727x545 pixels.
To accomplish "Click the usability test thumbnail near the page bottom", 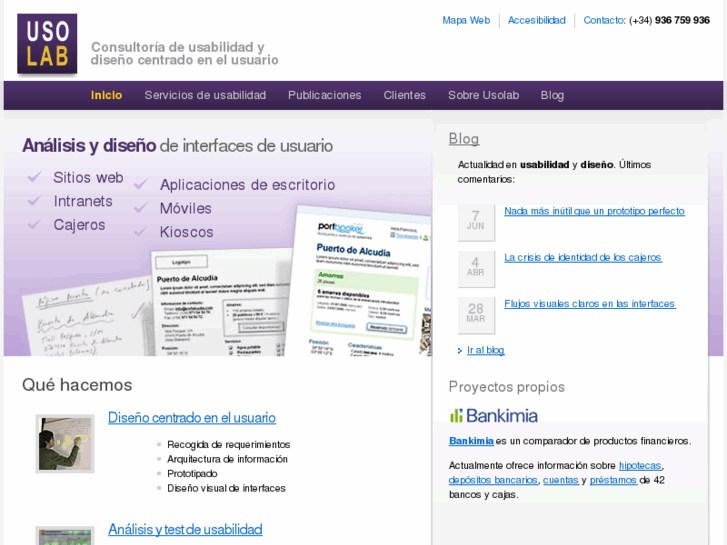I will [65, 536].
